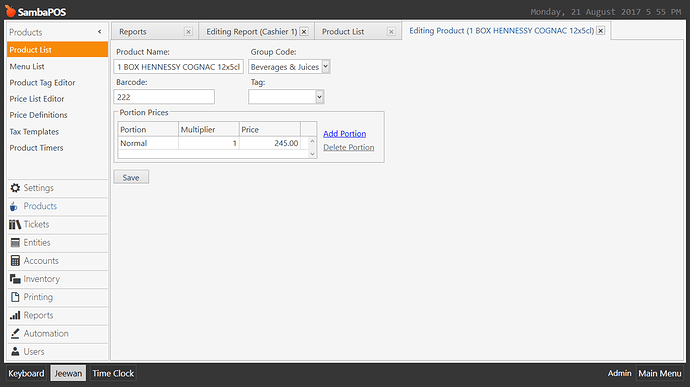Switch to Editing Report (Cashier 1) tab
690x387 pixels.
tap(252, 32)
